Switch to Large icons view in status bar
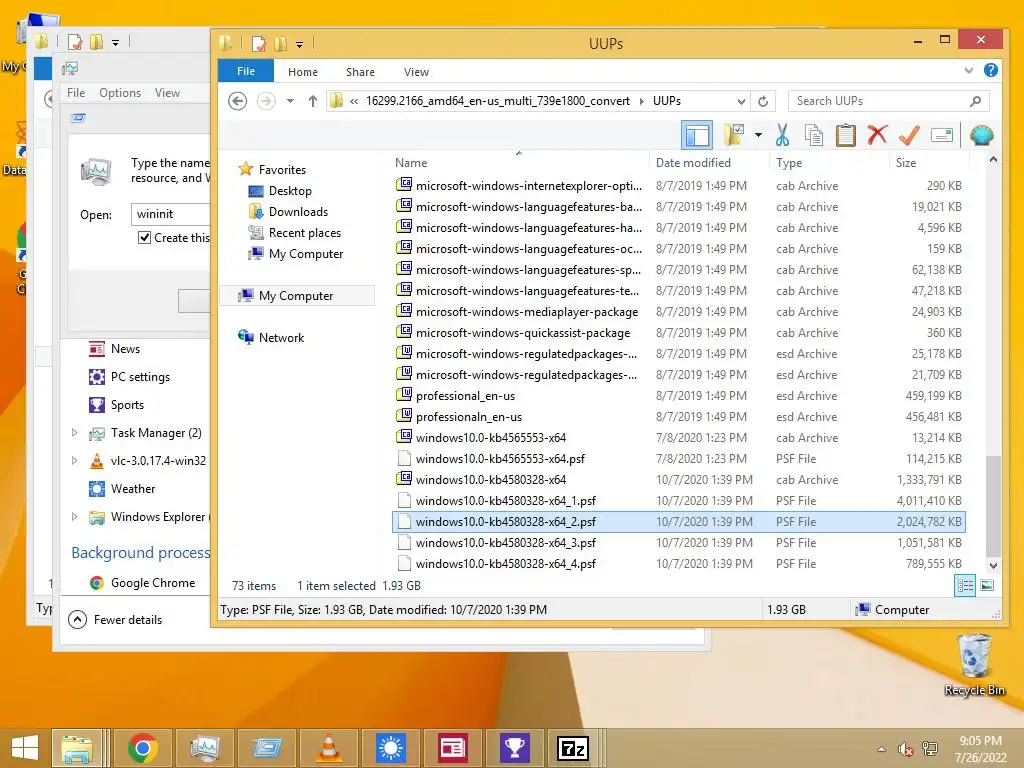This screenshot has width=1024, height=768. pyautogui.click(x=987, y=585)
